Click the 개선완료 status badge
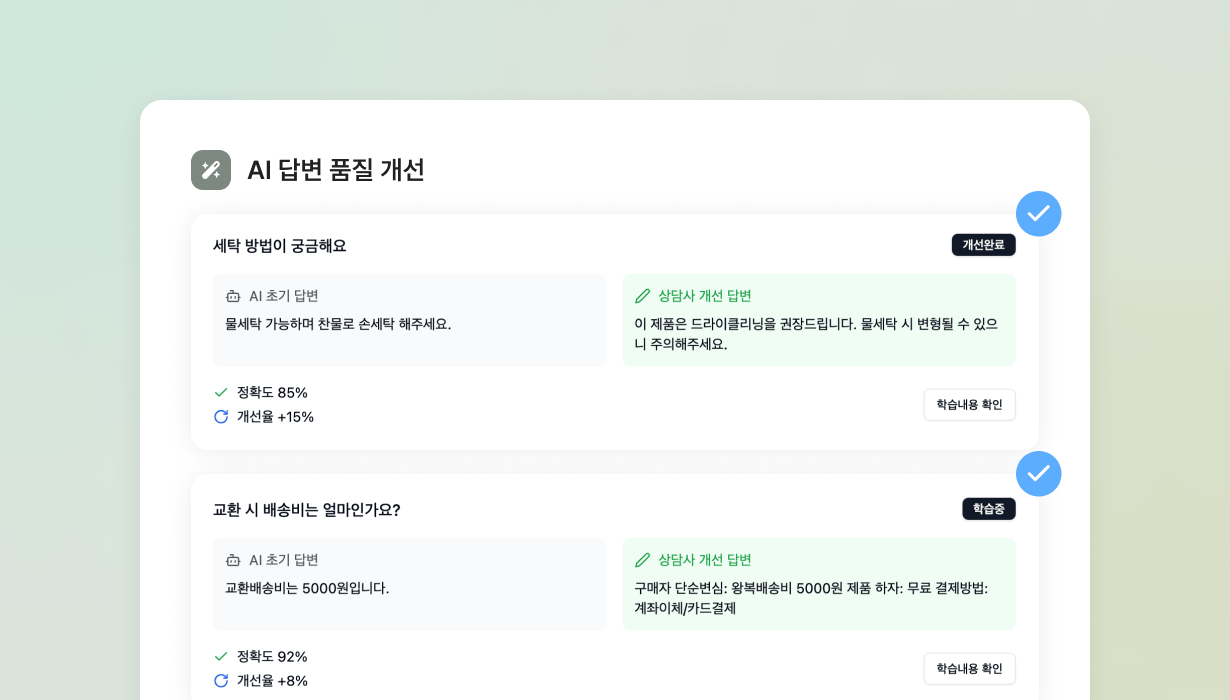The width and height of the screenshot is (1230, 700). (x=983, y=245)
